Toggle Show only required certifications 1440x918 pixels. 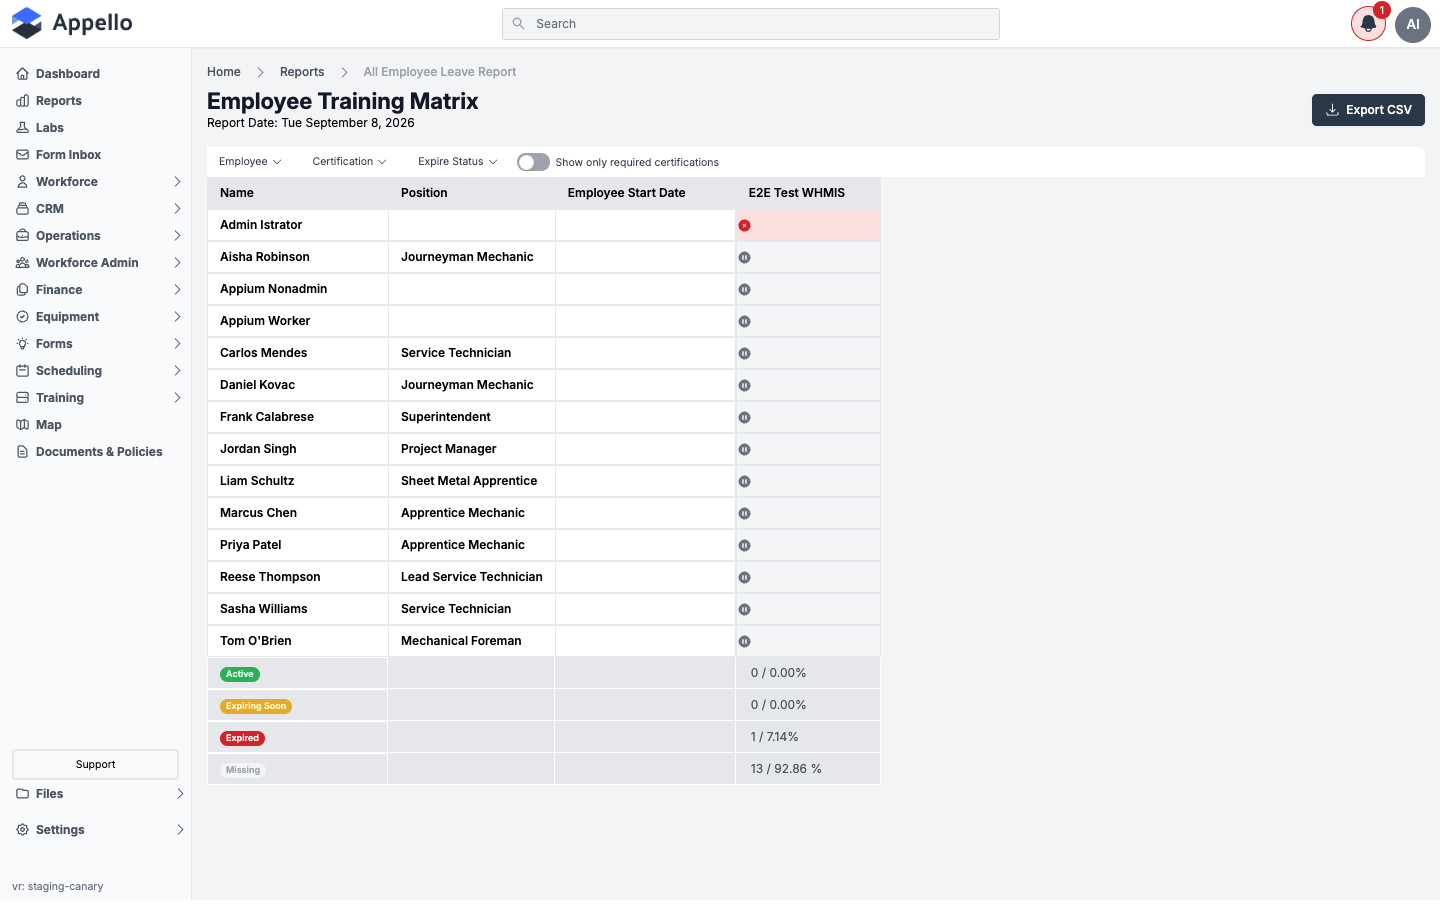pos(533,162)
